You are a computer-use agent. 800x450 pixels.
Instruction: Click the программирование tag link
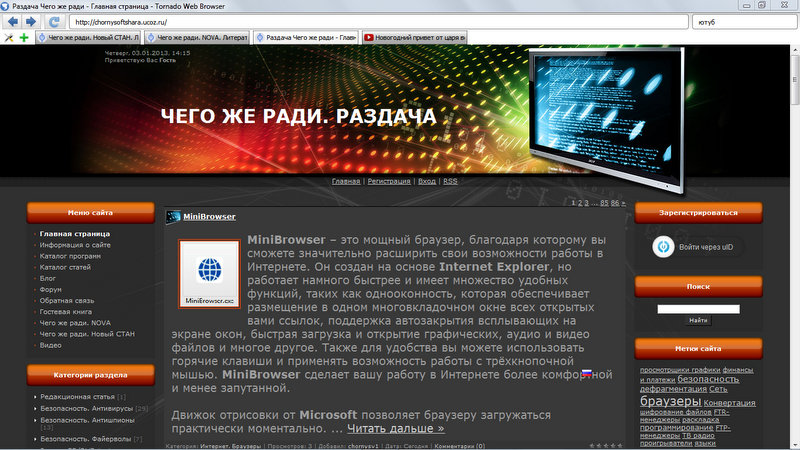677,428
